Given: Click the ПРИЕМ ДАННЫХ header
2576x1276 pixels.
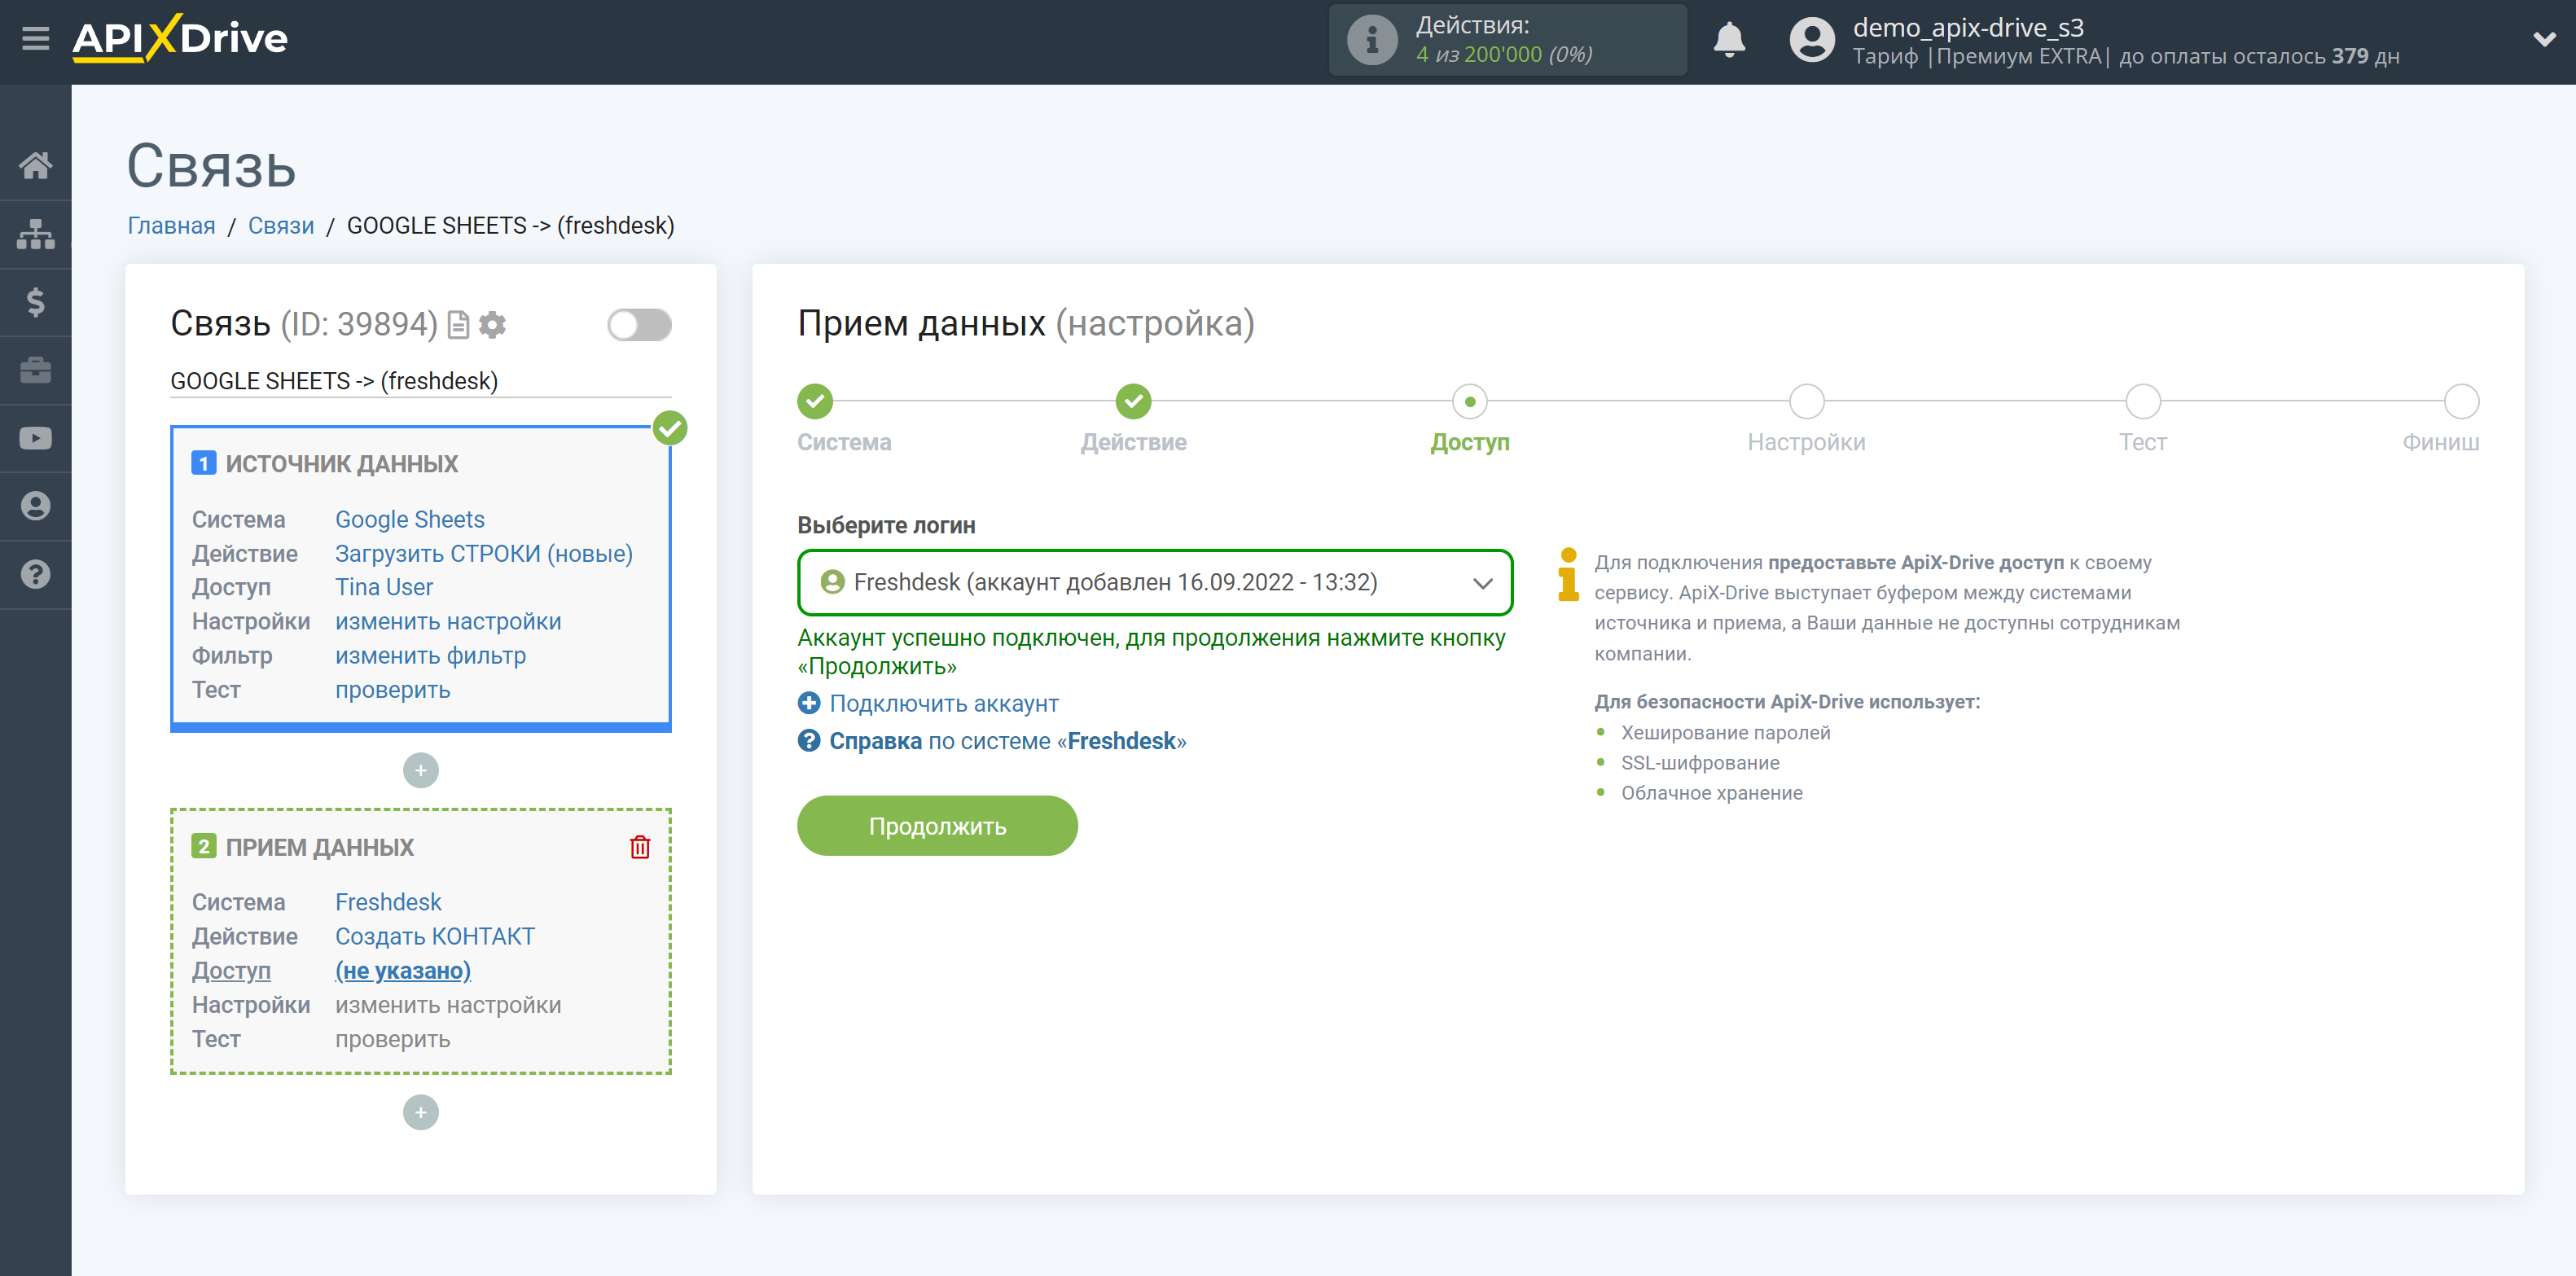Looking at the screenshot, I should 320,847.
